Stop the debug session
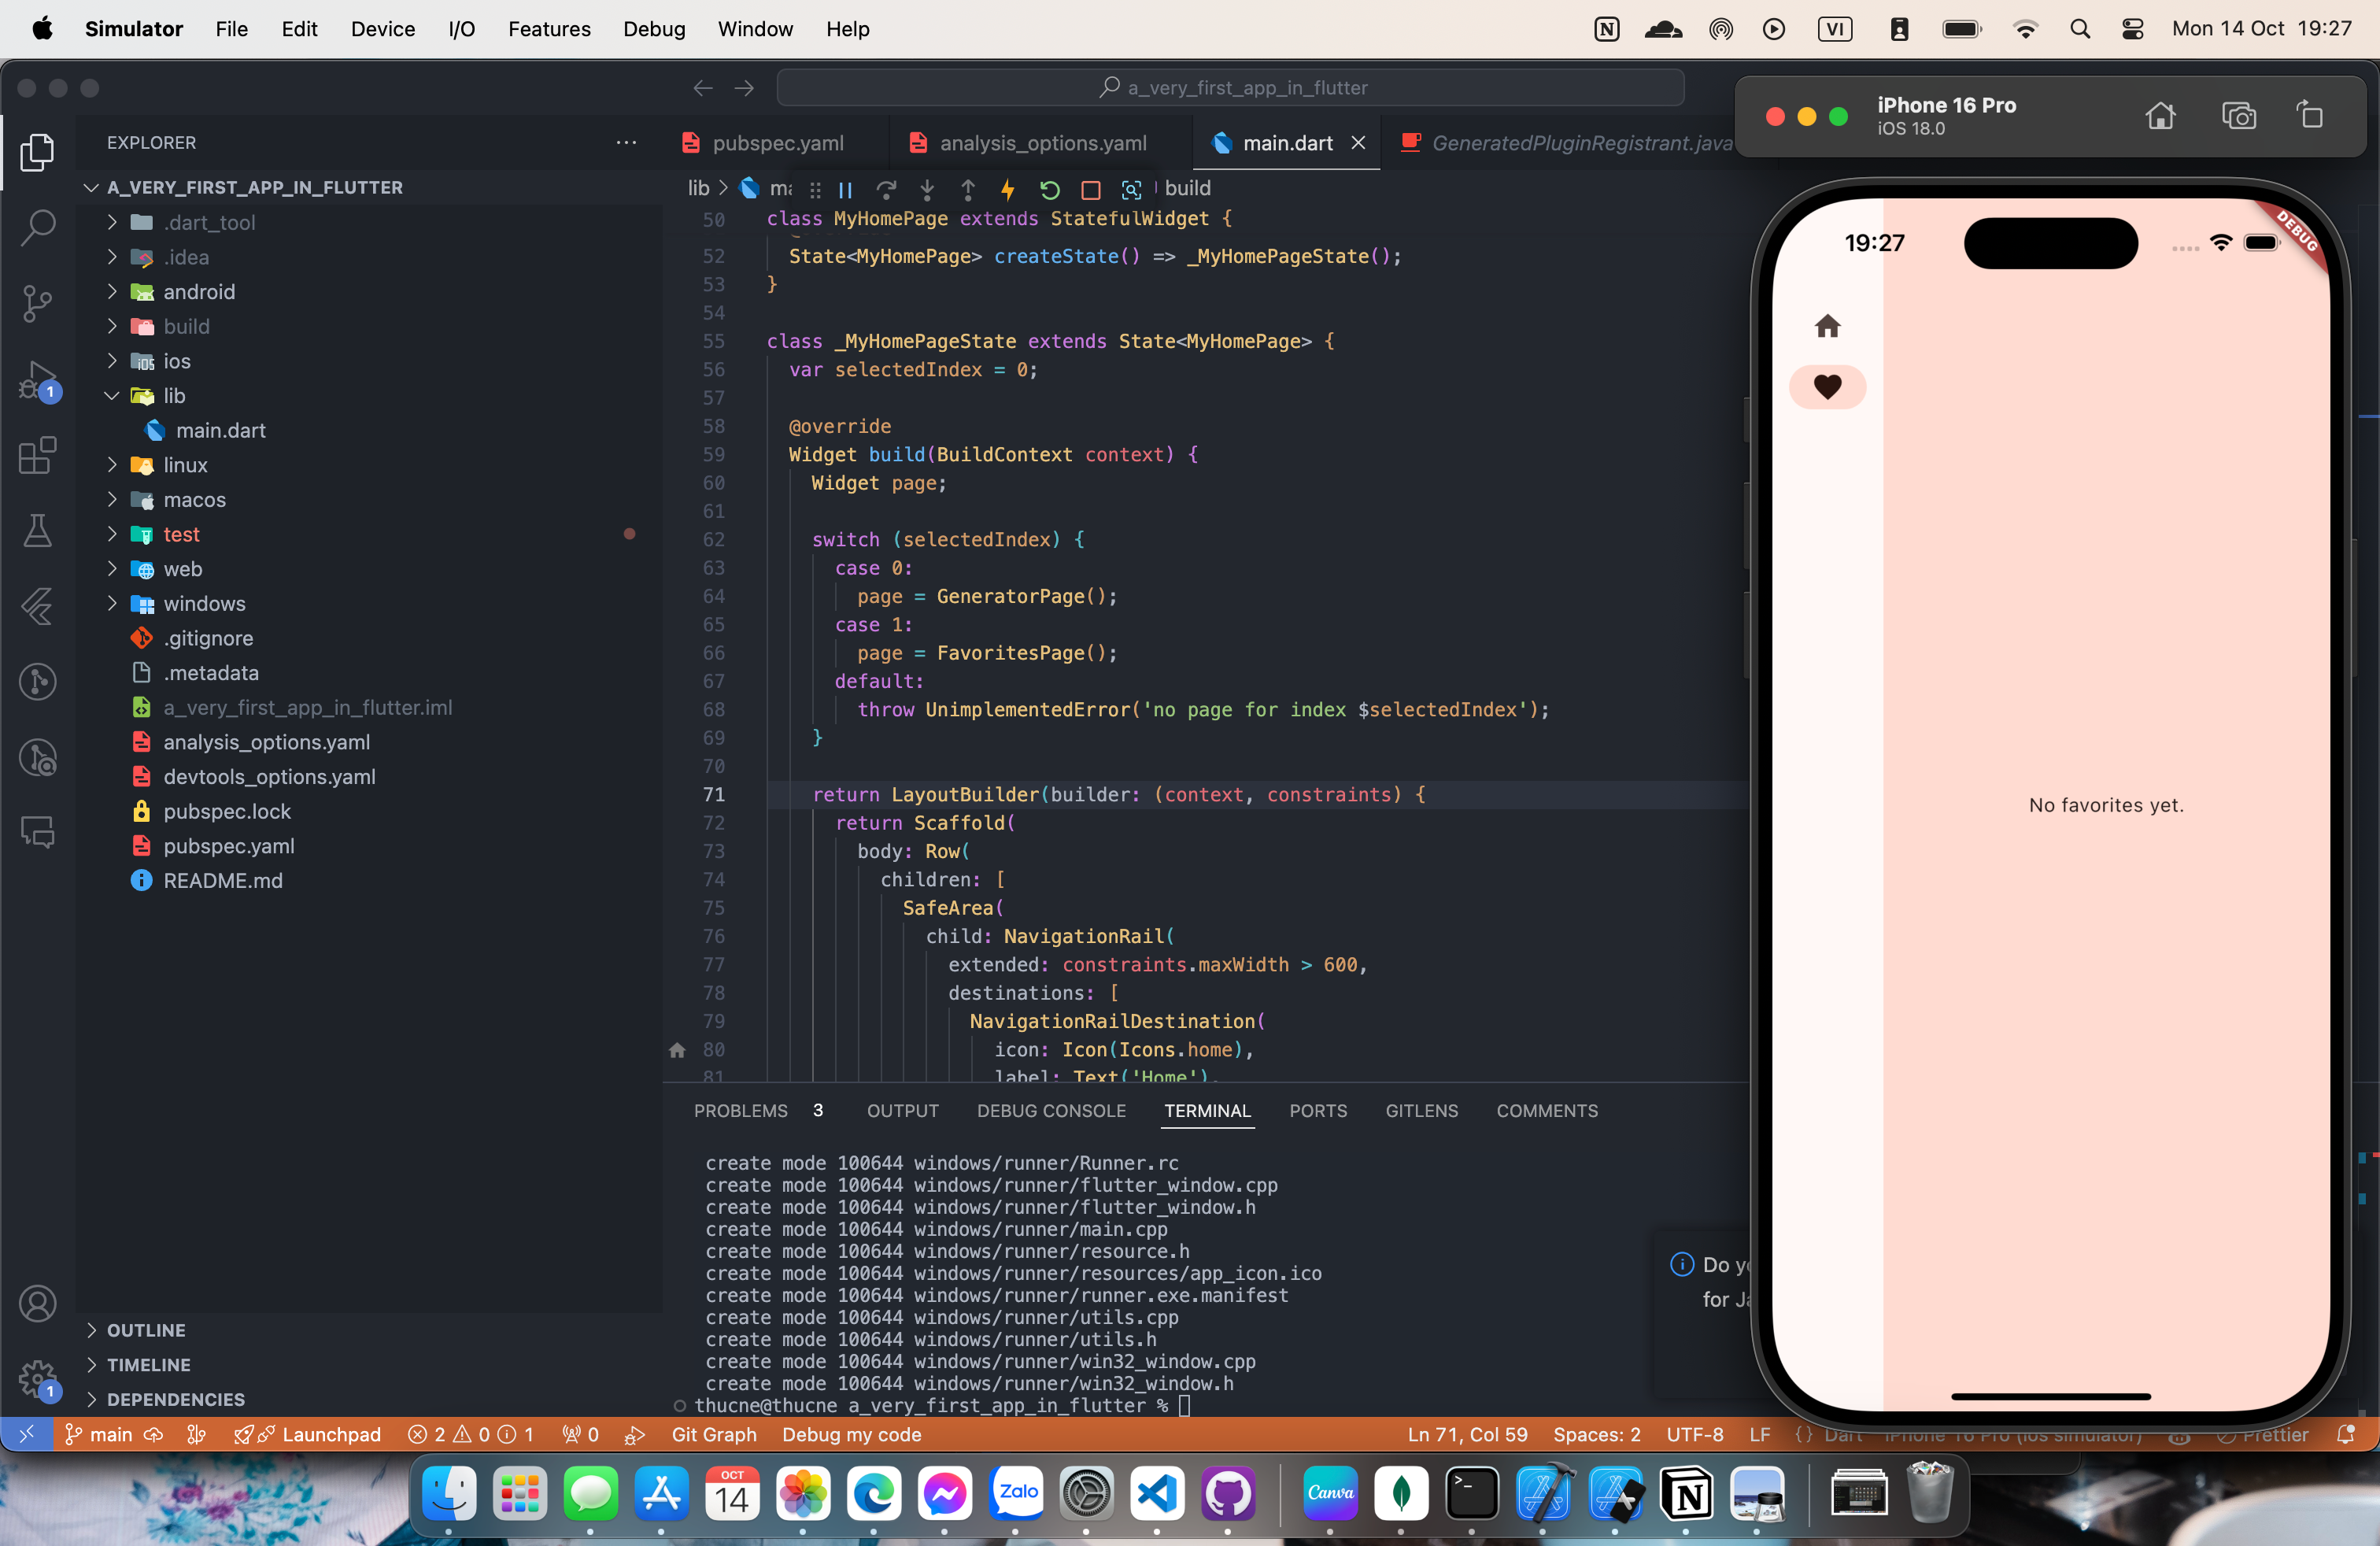 [x=1091, y=189]
